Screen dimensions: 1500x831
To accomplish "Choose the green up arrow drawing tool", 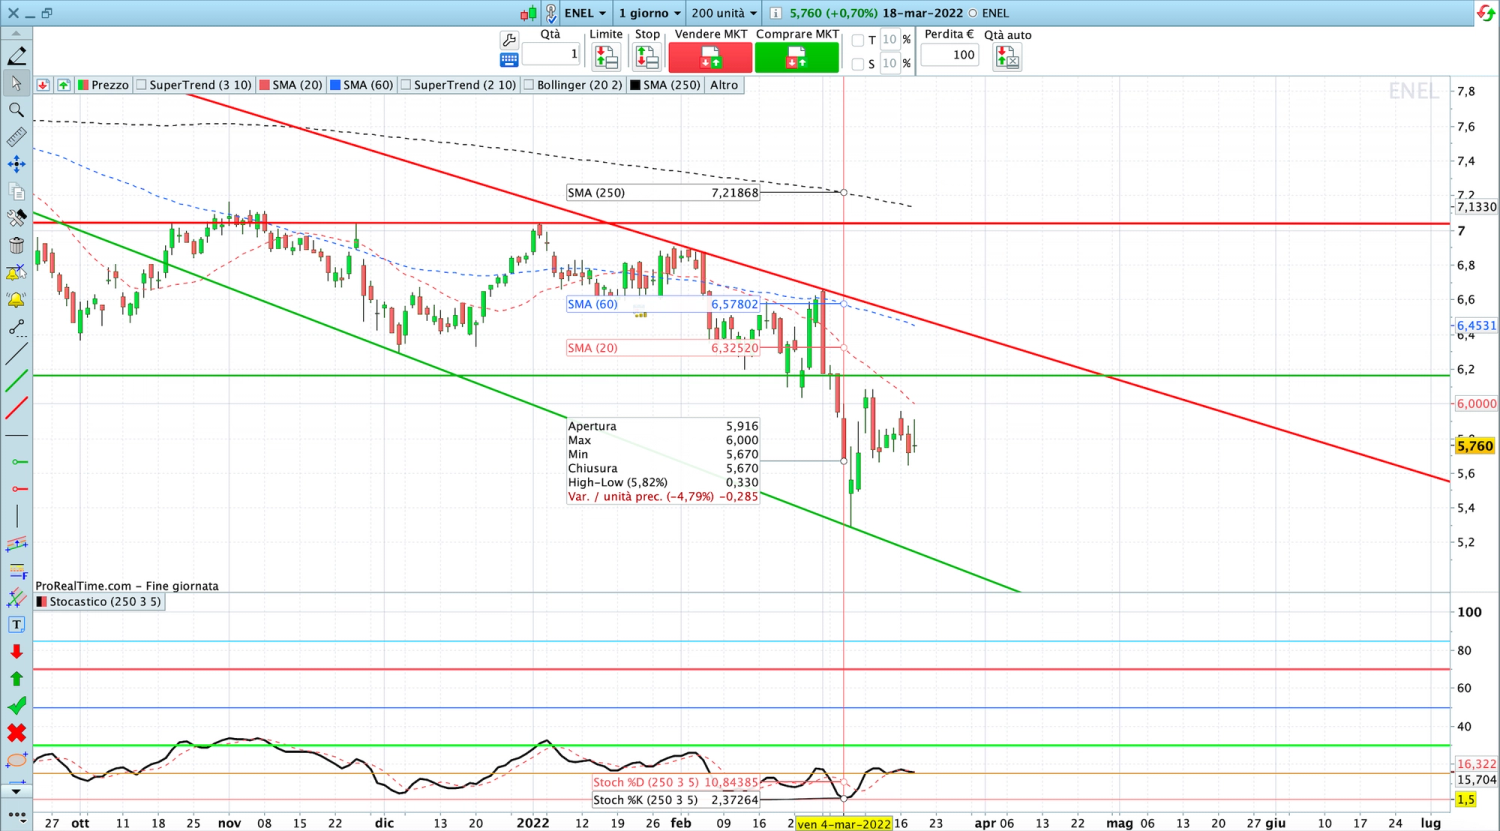I will (x=16, y=679).
